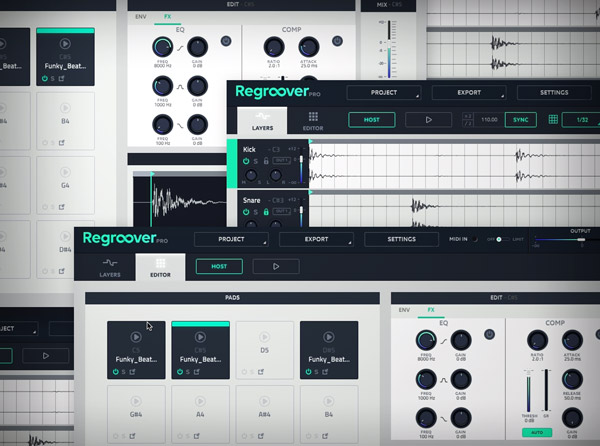Toggle the Snare layer power icon
Viewport: 600px width, 446px height.
coord(244,212)
